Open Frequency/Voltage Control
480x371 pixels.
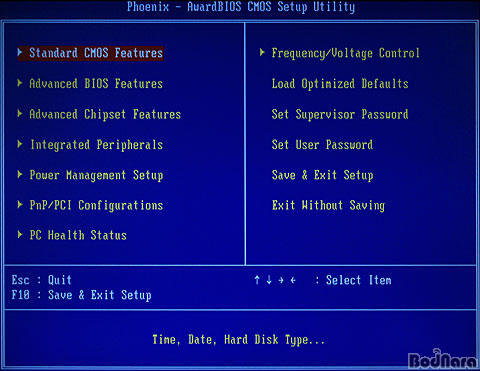346,53
